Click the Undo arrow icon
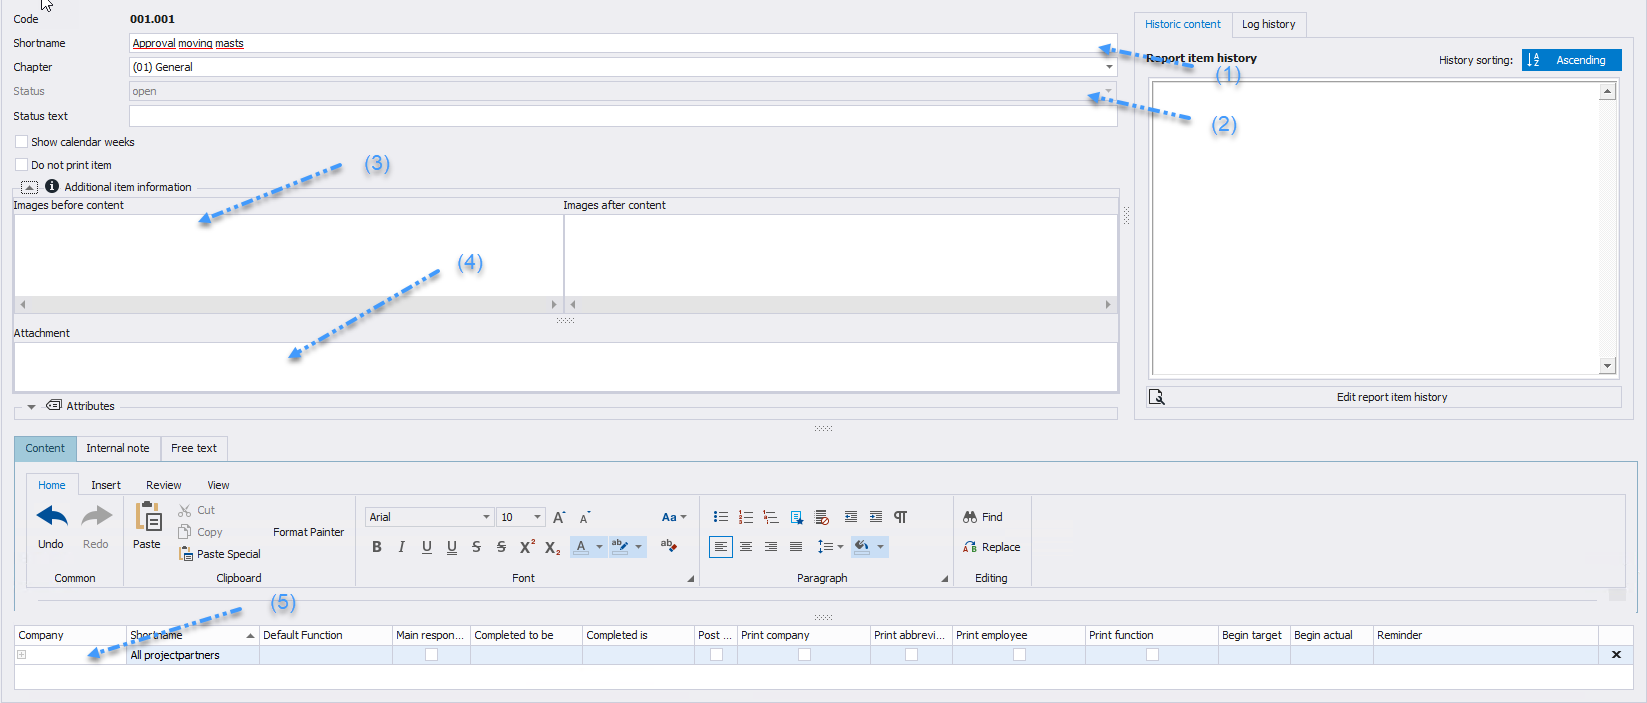 click(52, 516)
